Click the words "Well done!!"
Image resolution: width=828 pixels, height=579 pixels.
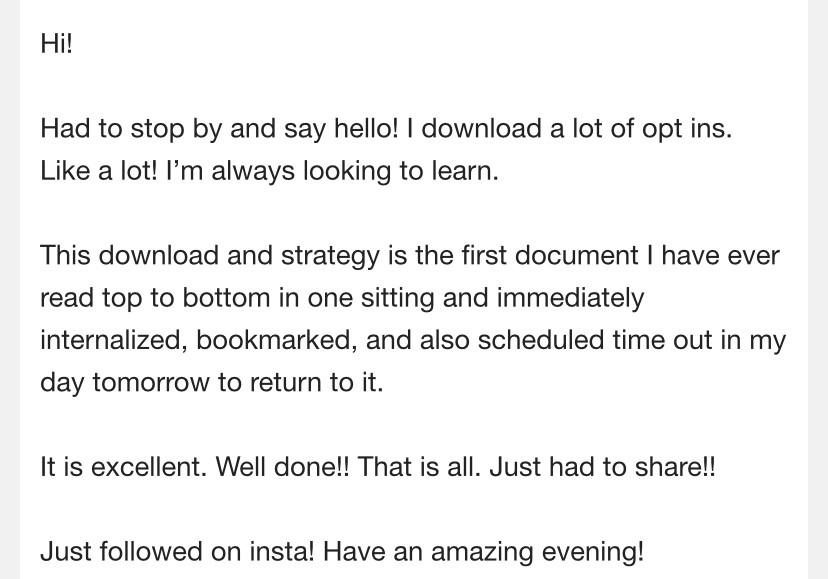point(283,466)
